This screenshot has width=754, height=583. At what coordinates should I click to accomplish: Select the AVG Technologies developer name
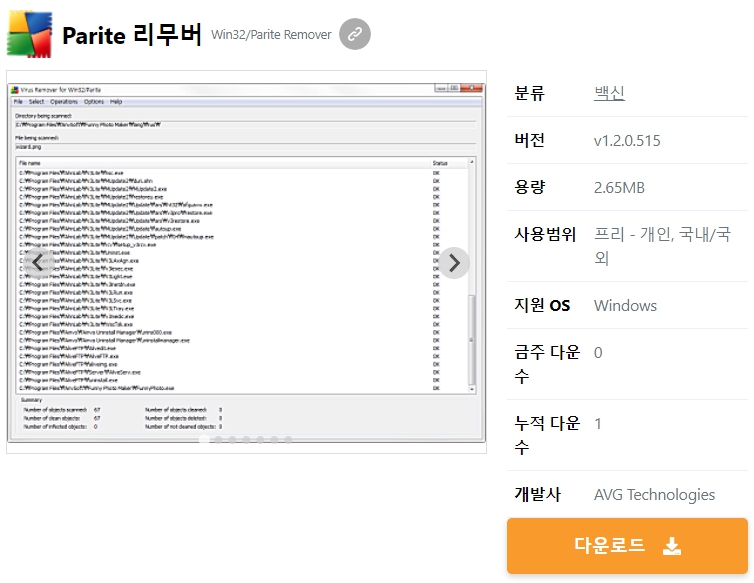pyautogui.click(x=654, y=494)
